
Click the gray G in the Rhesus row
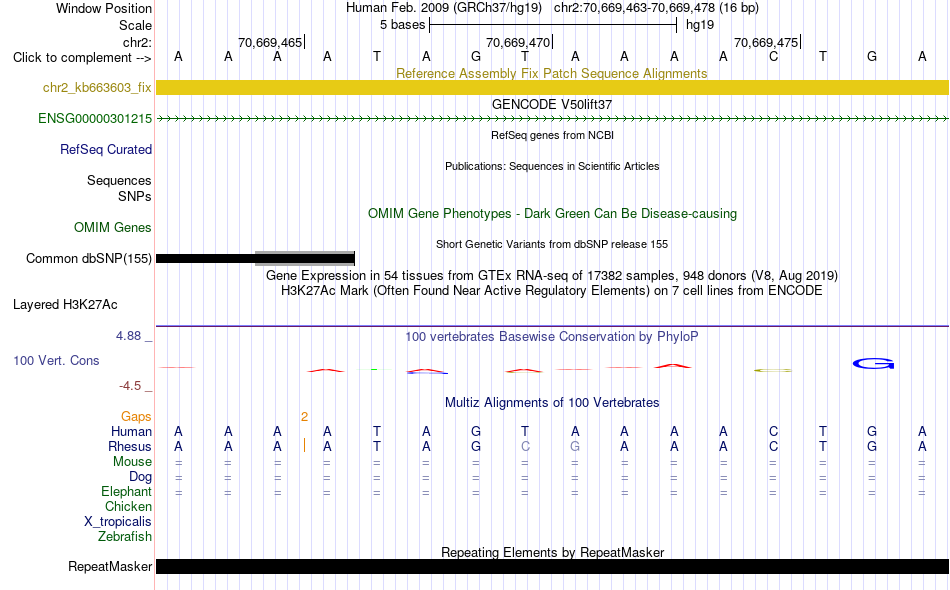coord(575,446)
